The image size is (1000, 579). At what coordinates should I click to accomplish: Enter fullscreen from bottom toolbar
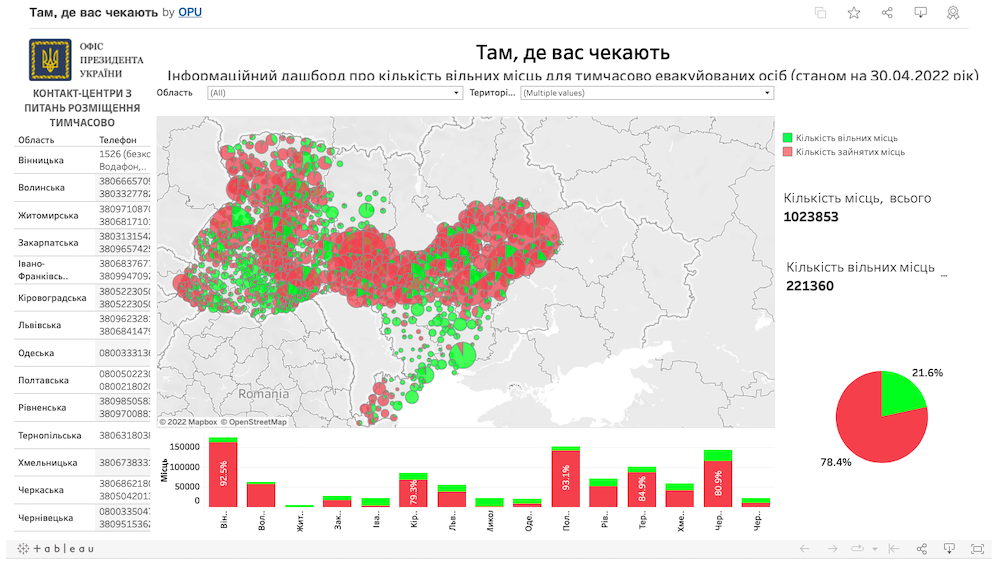click(x=977, y=548)
